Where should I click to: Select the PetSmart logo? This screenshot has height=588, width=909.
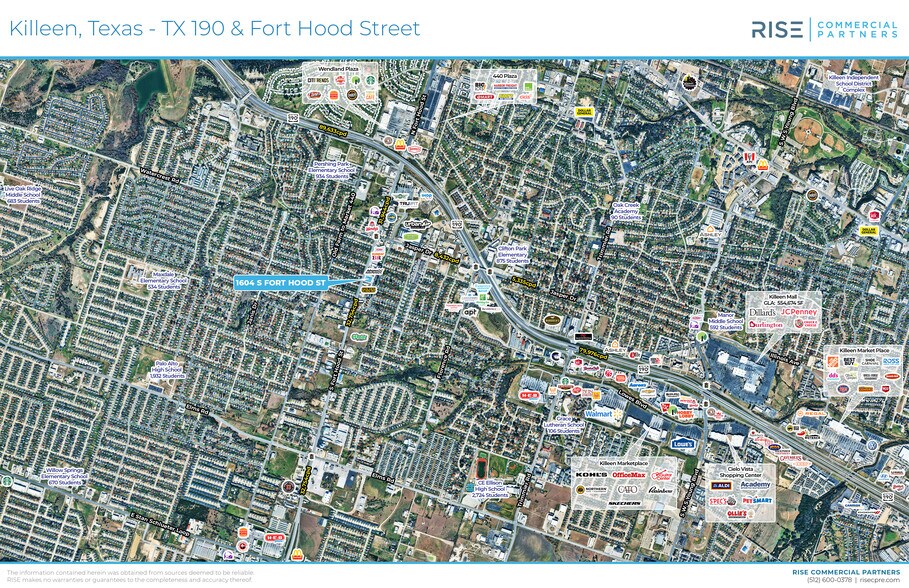[x=757, y=500]
